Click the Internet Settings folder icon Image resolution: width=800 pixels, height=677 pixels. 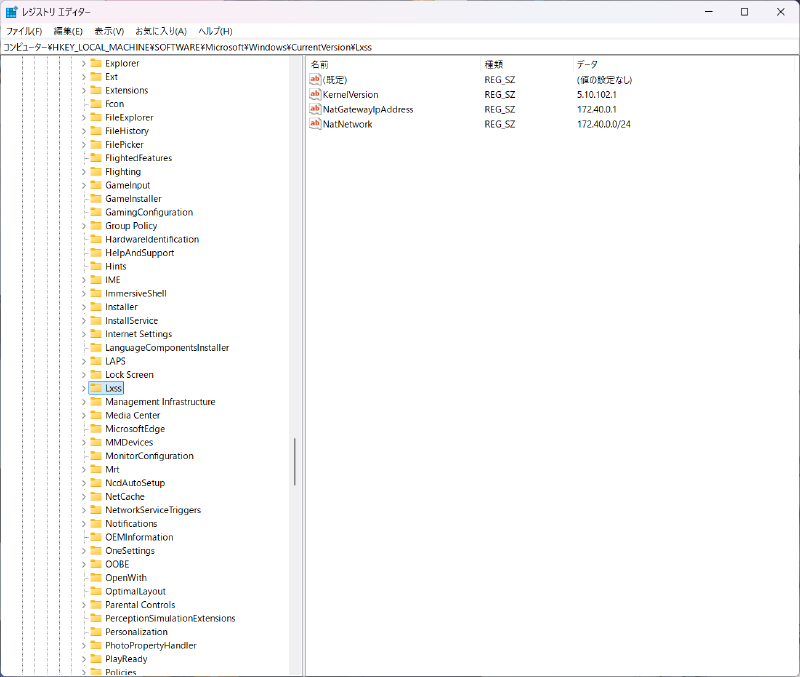coord(96,334)
